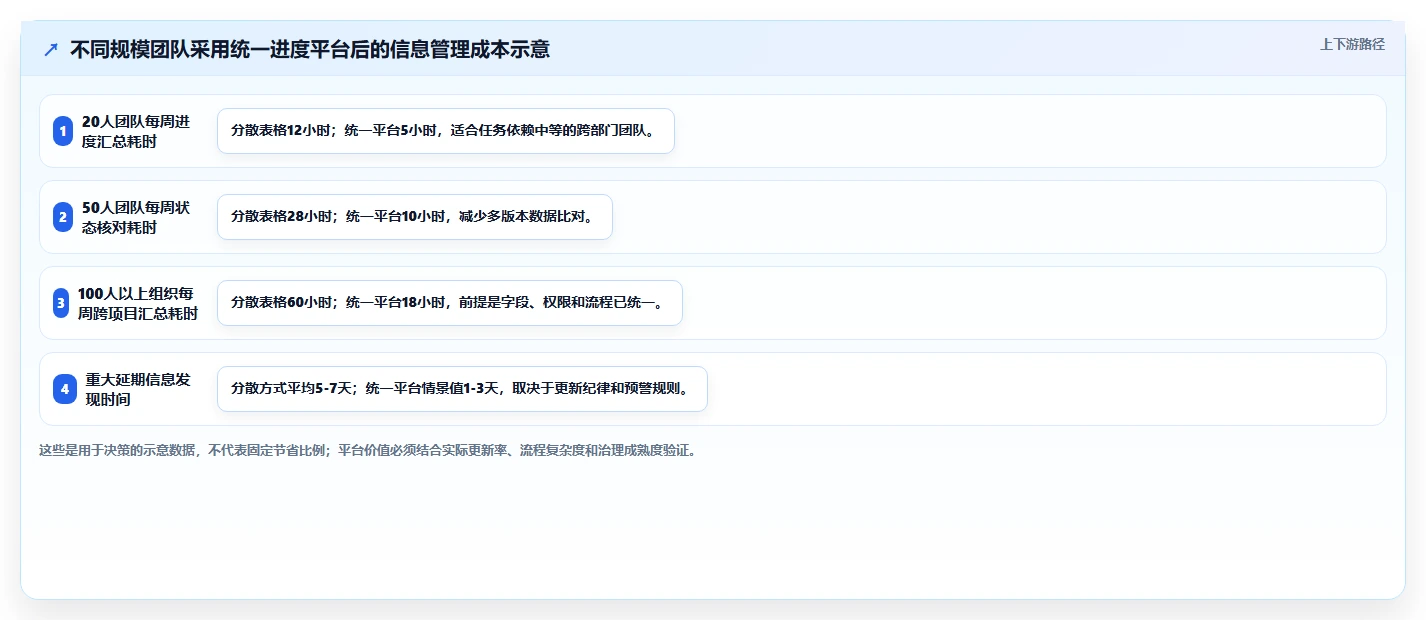
Task: Open the 上下游路径 link
Action: 1352,44
